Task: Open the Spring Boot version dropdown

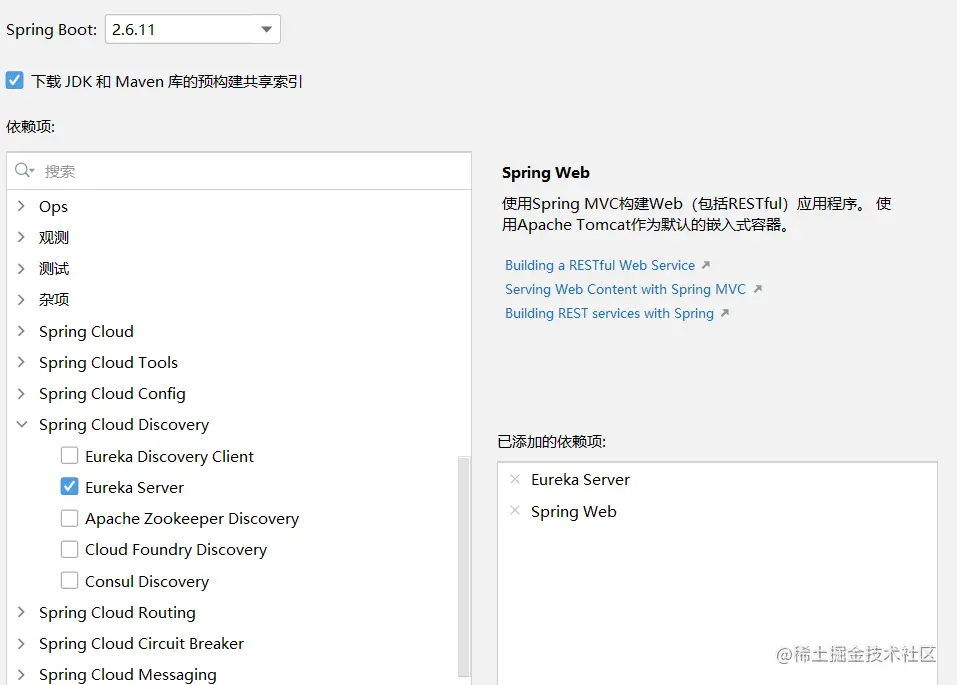Action: (192, 29)
